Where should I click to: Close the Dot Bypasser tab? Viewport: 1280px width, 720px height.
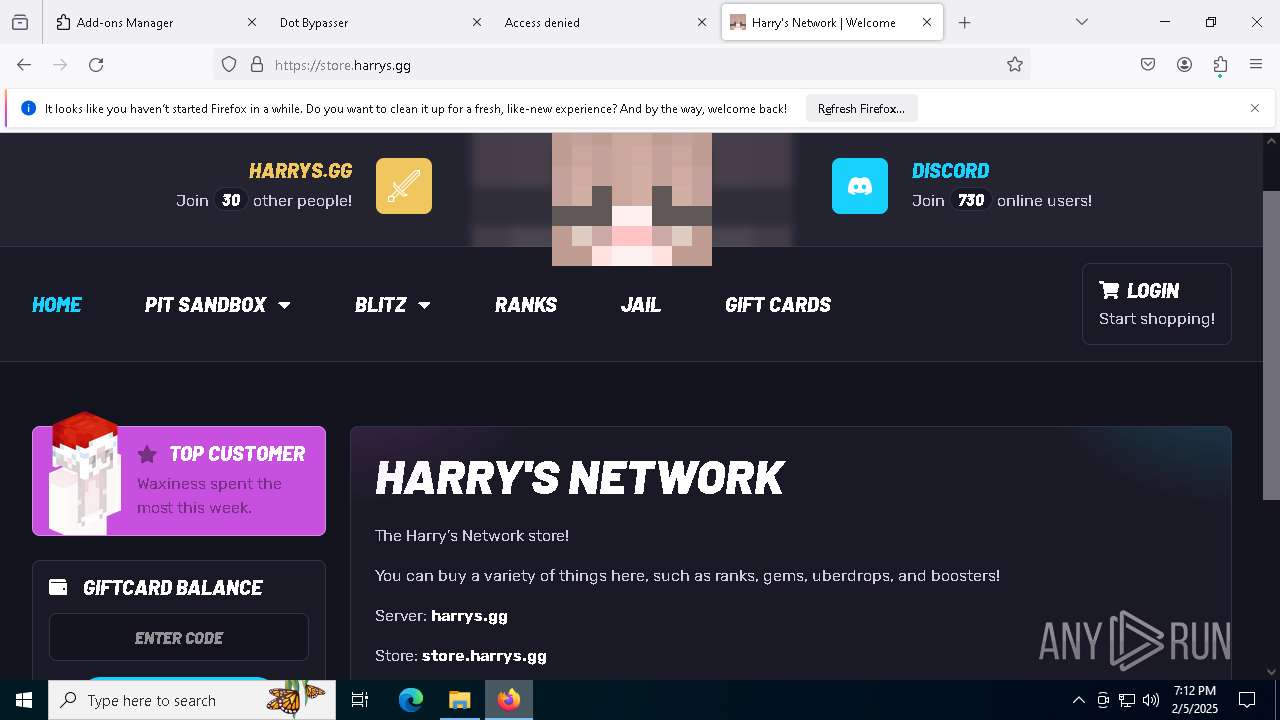(x=477, y=22)
